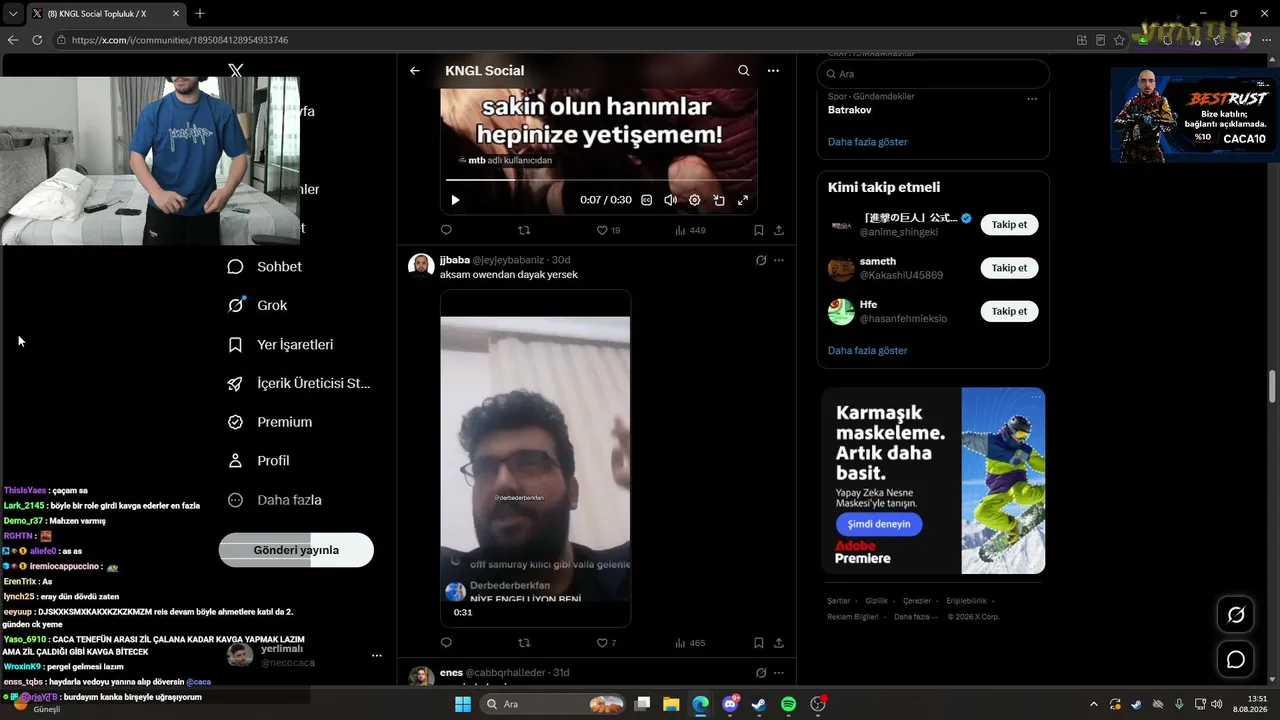The width and height of the screenshot is (1280, 720).
Task: Open Premium in the sidebar
Action: coord(270,422)
